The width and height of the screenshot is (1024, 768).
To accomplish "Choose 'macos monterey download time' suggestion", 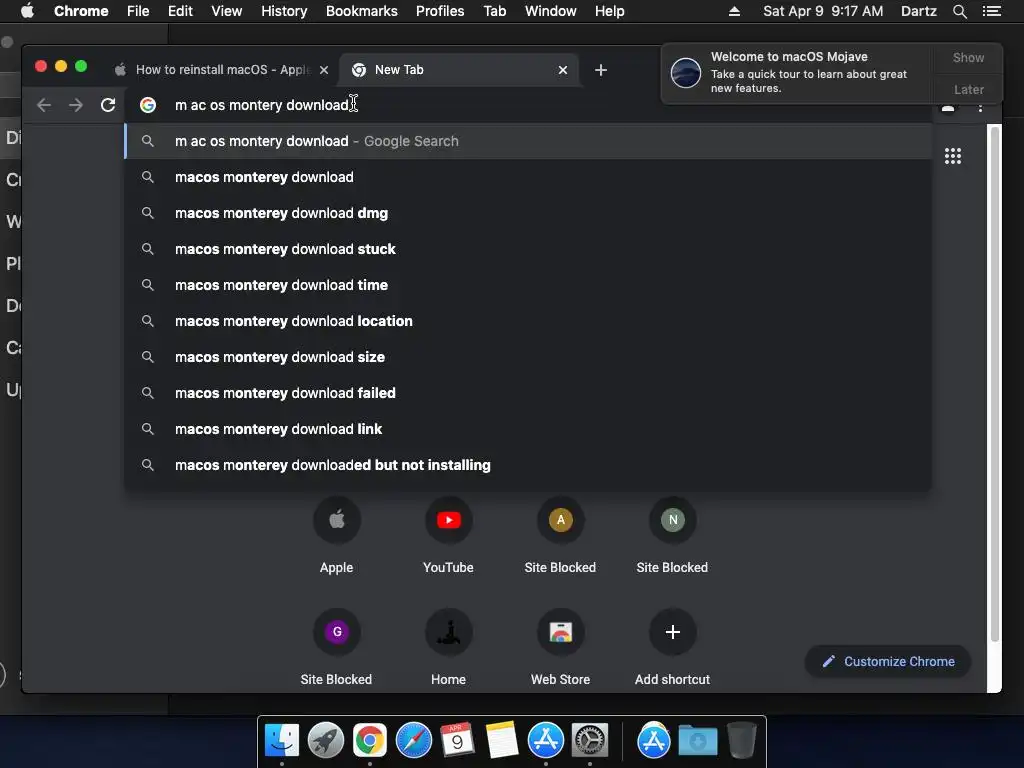I will 528,285.
